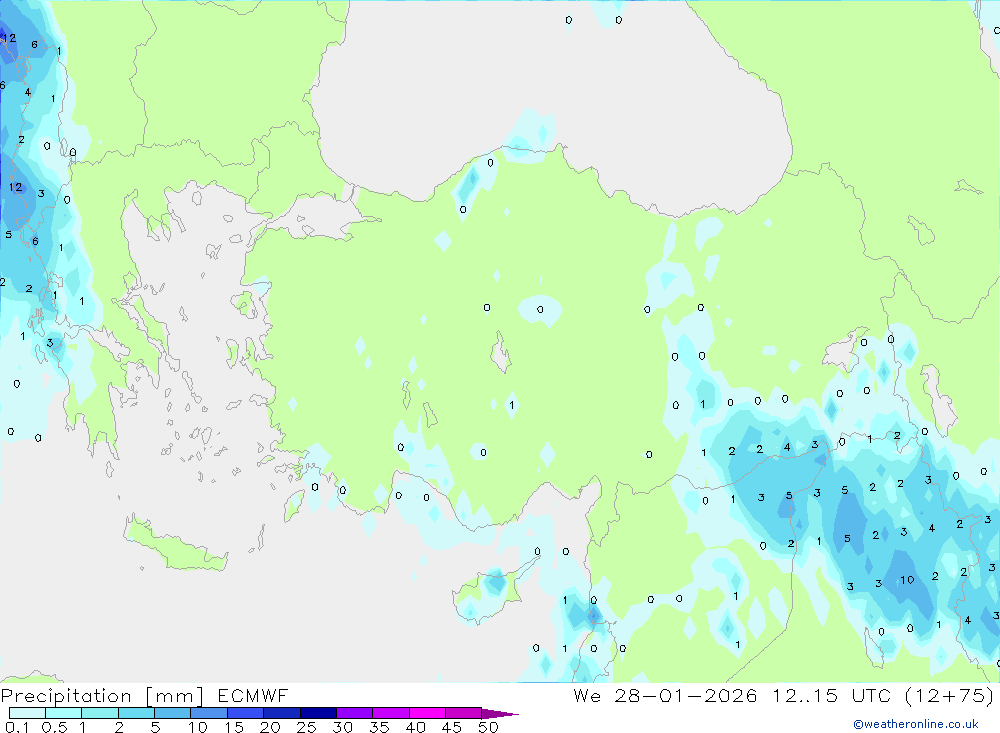This screenshot has height=733, width=1000.
Task: Pick the 1–2 mm legend color box
Action: 100,713
